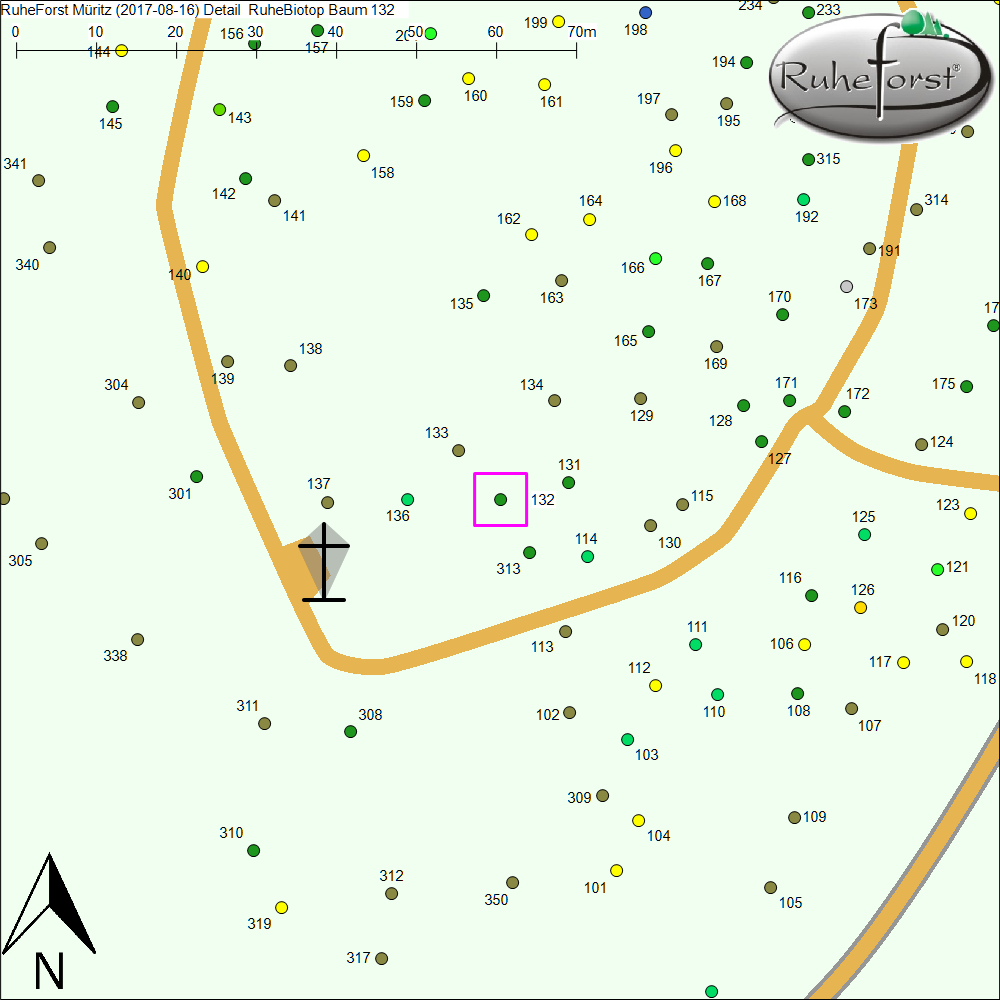Click the yellow tree marker 140
Screen dimensions: 1000x1000
point(203,266)
